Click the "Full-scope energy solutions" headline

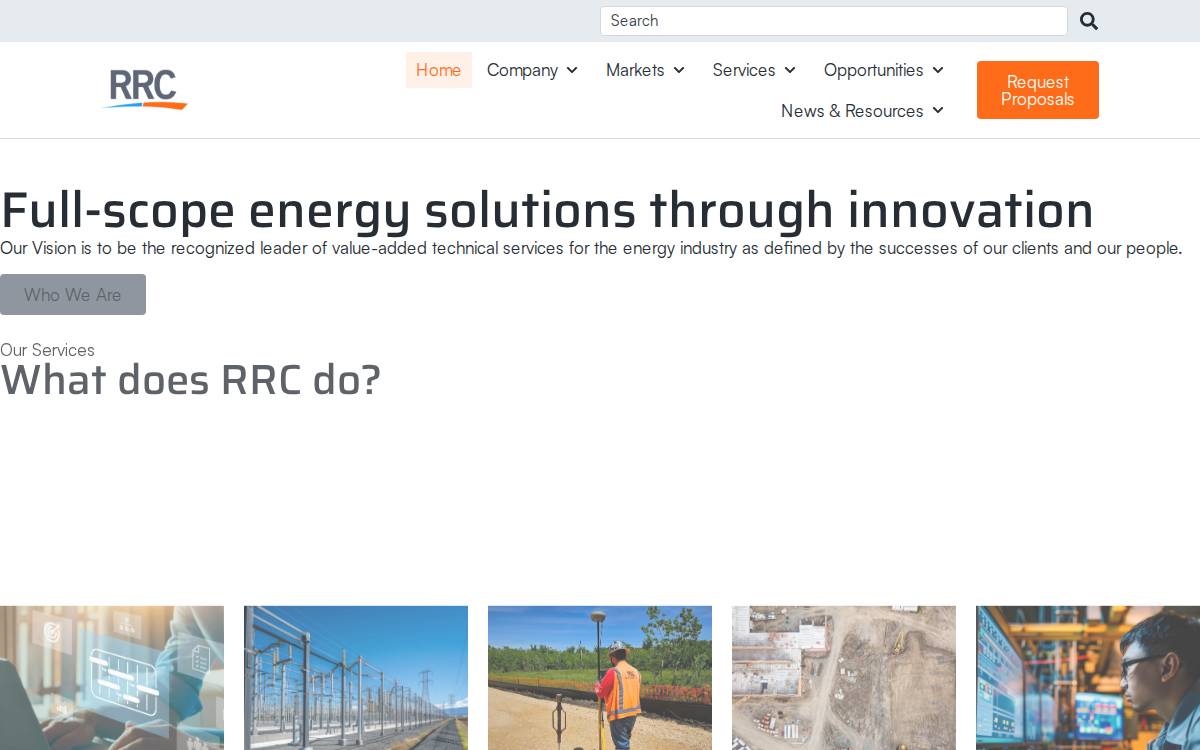(x=547, y=210)
